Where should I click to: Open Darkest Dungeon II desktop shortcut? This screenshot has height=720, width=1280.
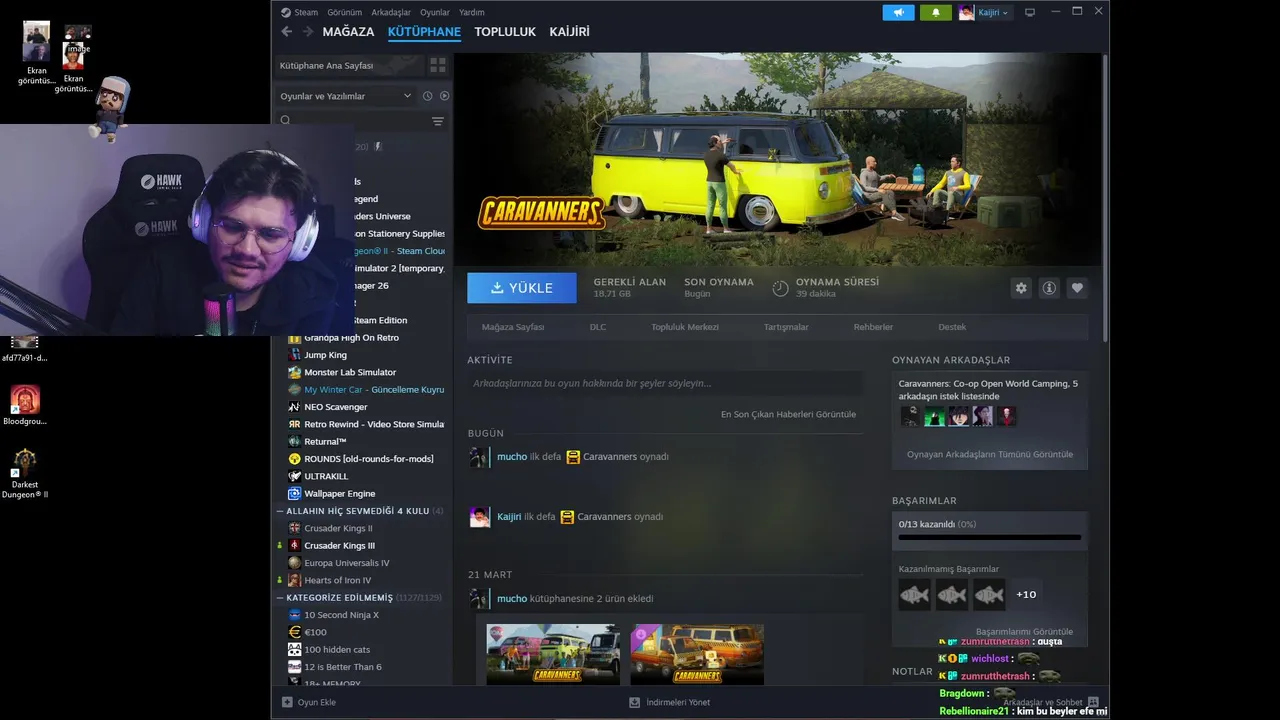[25, 462]
